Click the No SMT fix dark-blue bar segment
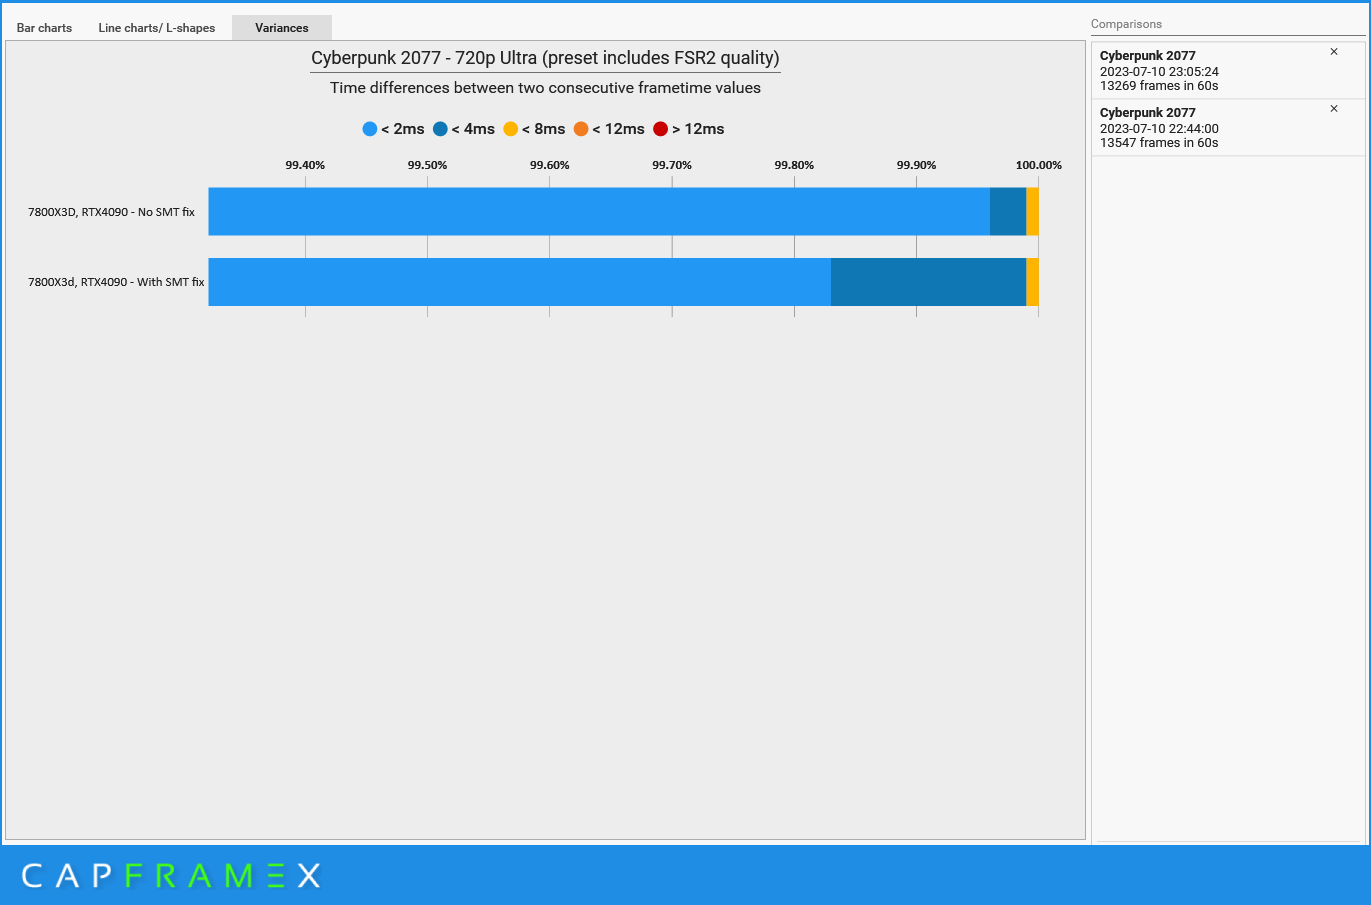Screen dimensions: 1371x905 1008,211
